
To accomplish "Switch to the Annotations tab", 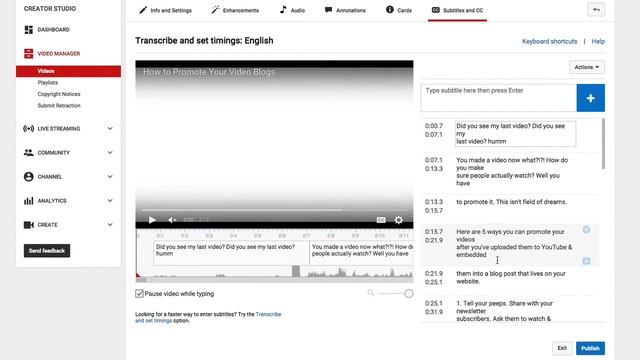I will 345,10.
